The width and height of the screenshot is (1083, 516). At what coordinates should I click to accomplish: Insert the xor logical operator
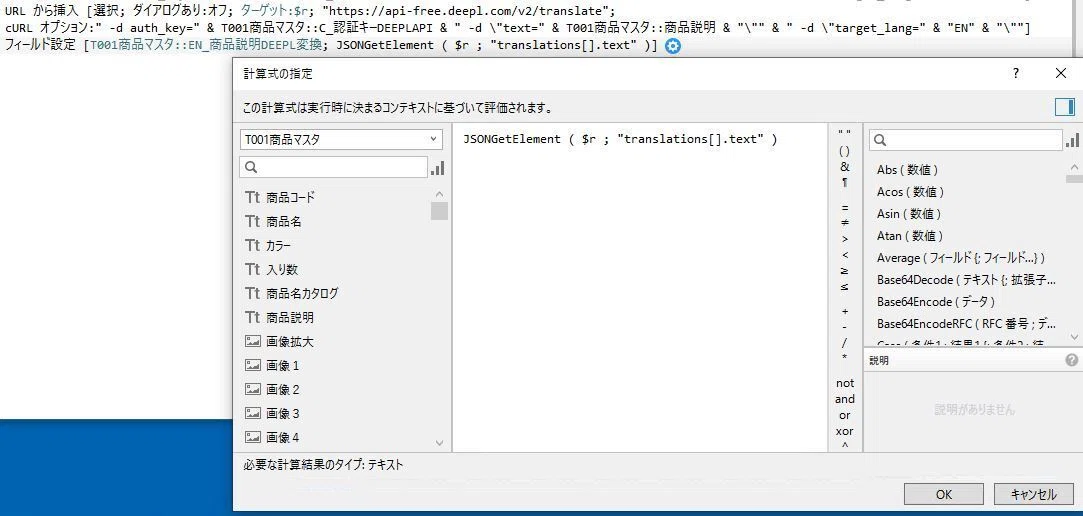(845, 431)
